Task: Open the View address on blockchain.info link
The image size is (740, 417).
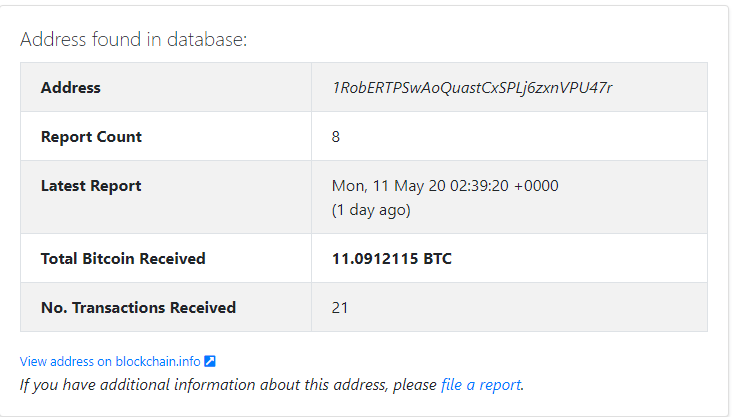Action: click(x=118, y=361)
